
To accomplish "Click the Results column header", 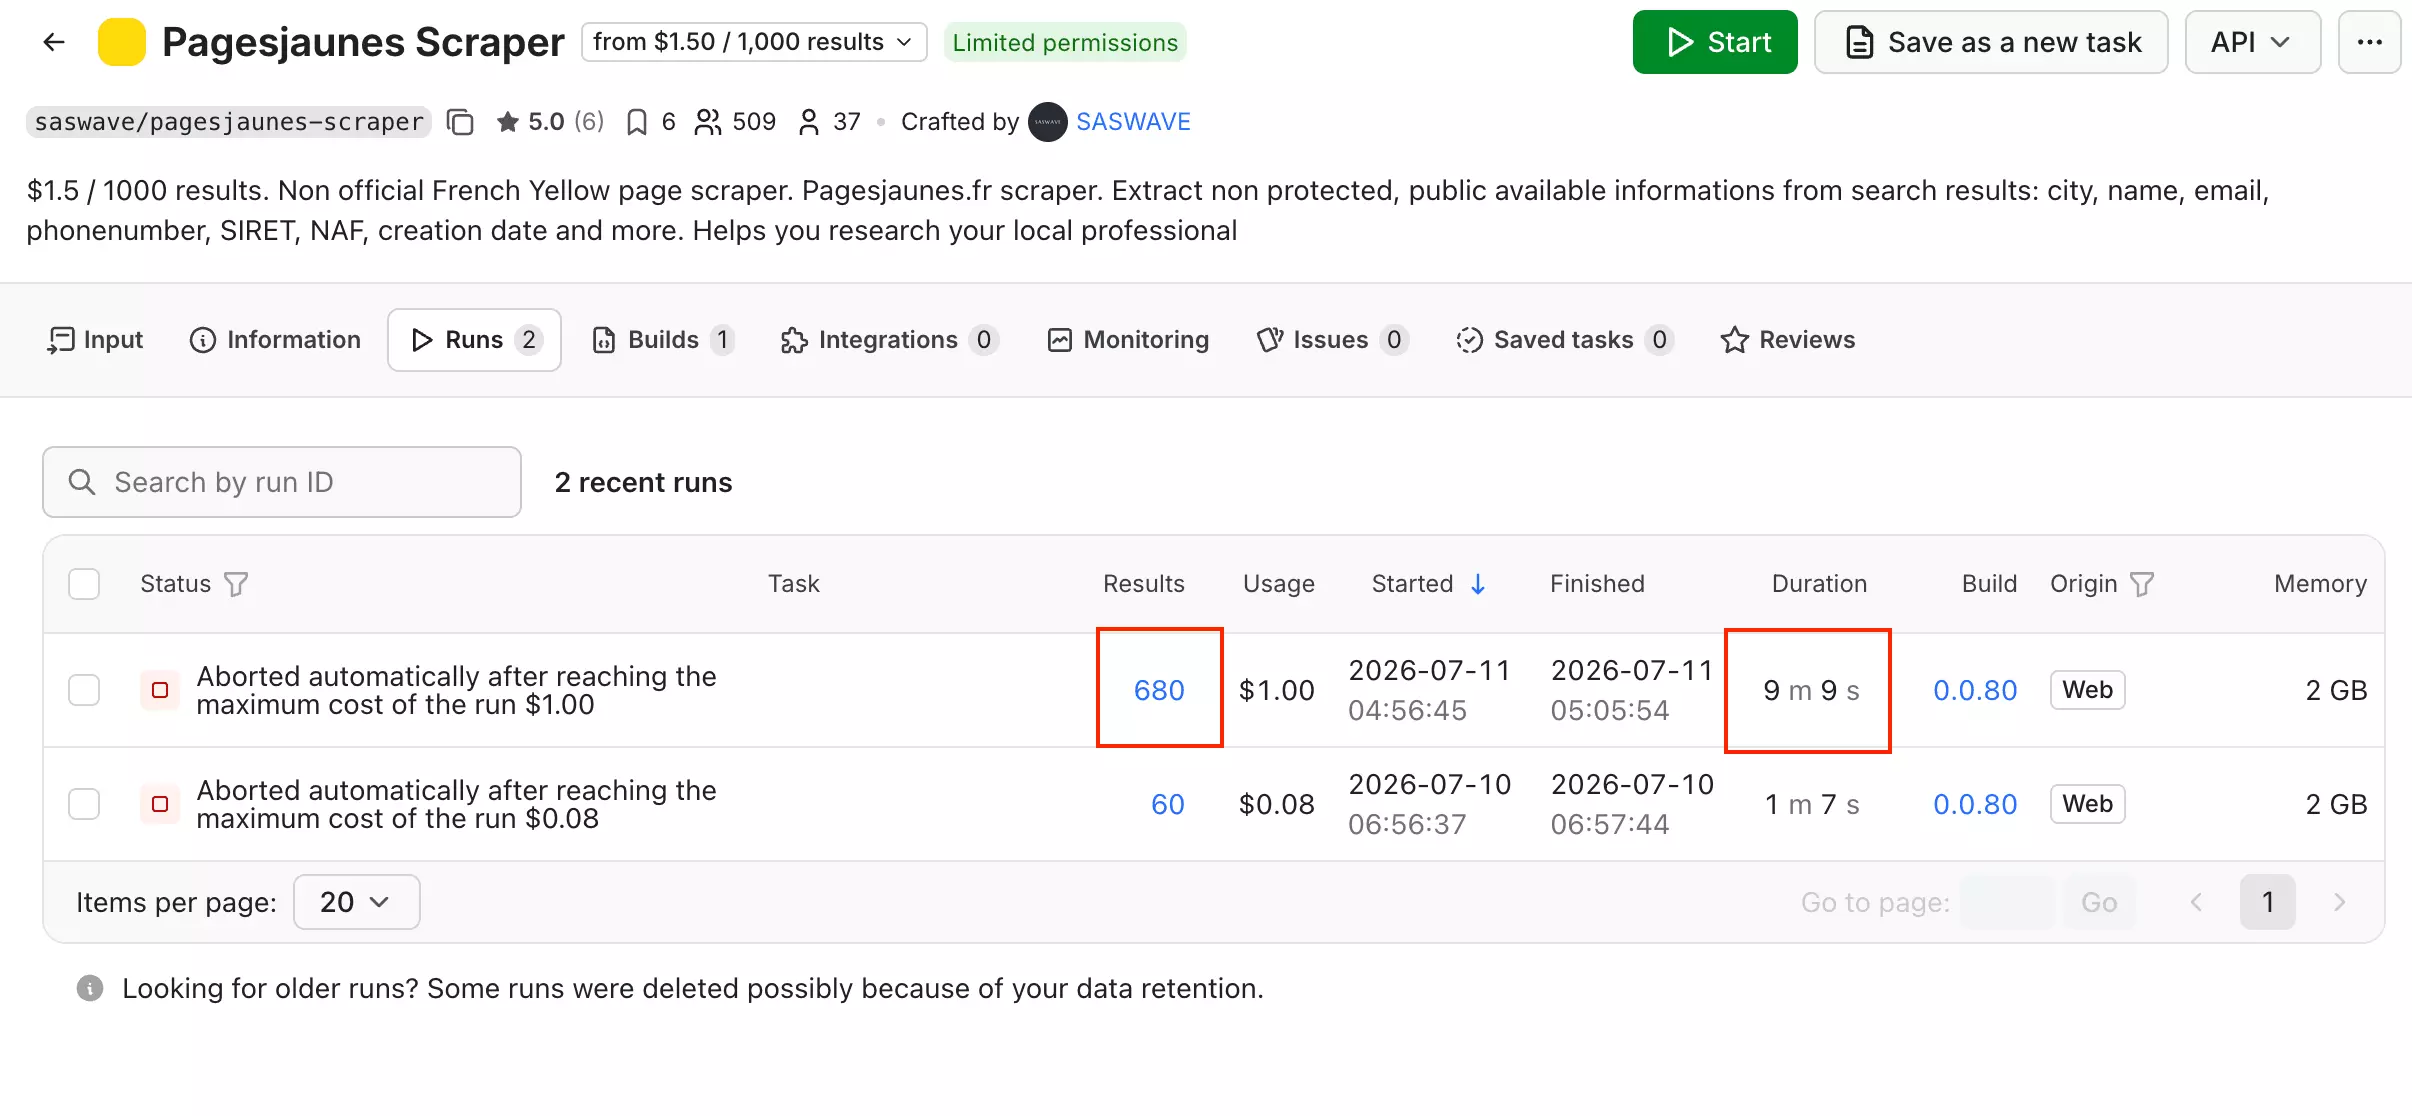I will (x=1143, y=584).
